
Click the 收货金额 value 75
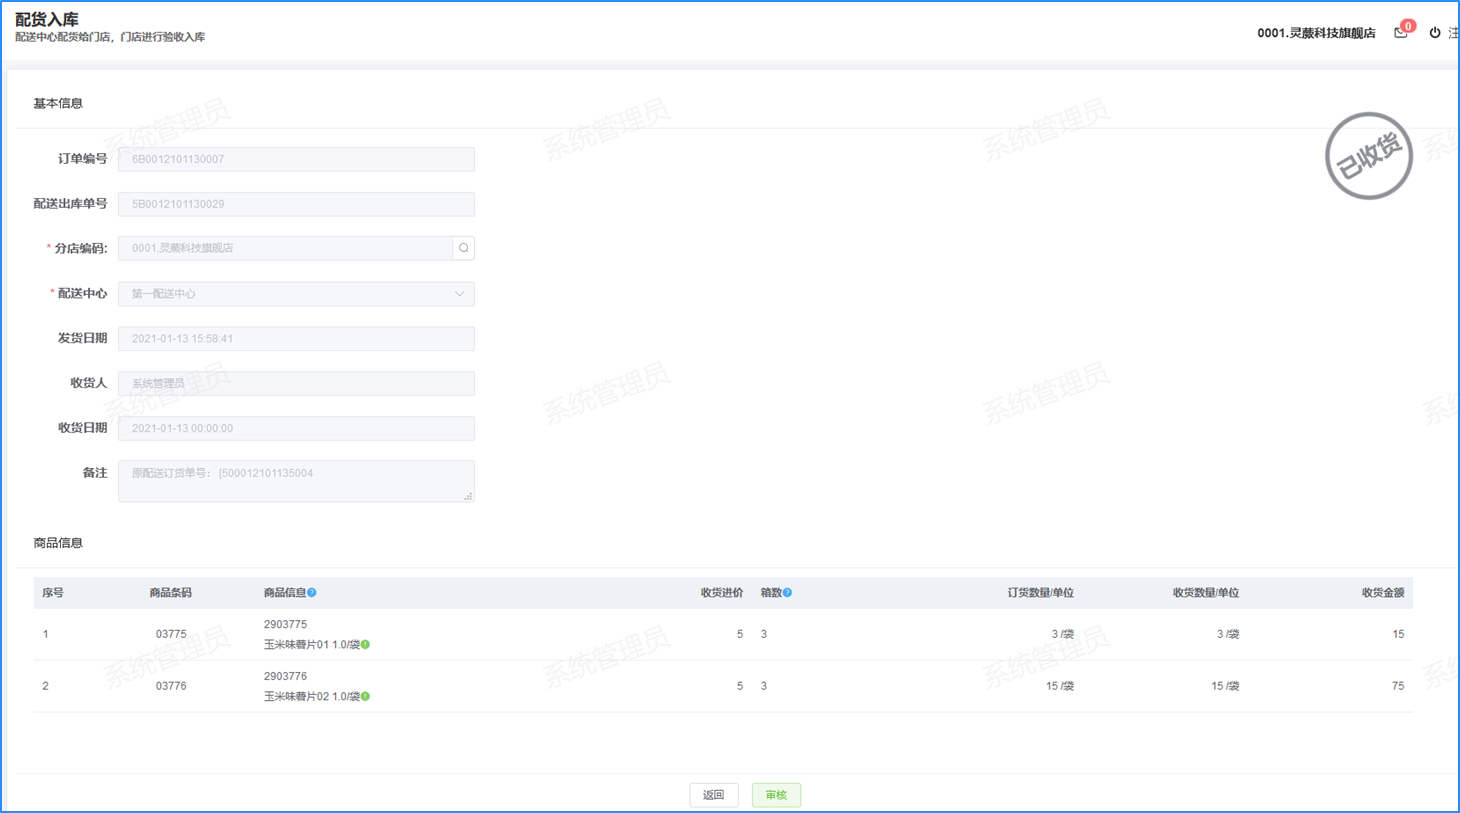pyautogui.click(x=1398, y=686)
